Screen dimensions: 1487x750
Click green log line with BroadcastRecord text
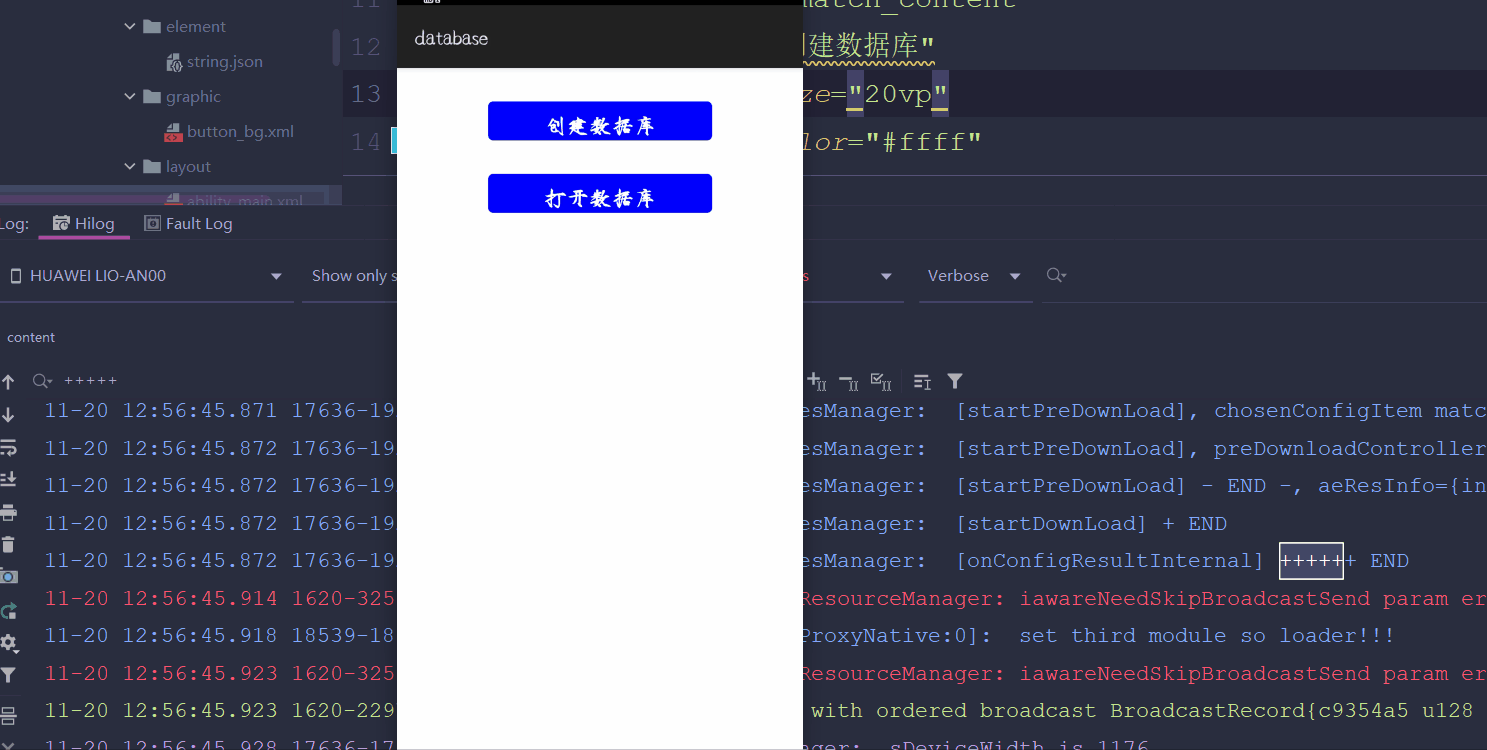click(x=1141, y=711)
